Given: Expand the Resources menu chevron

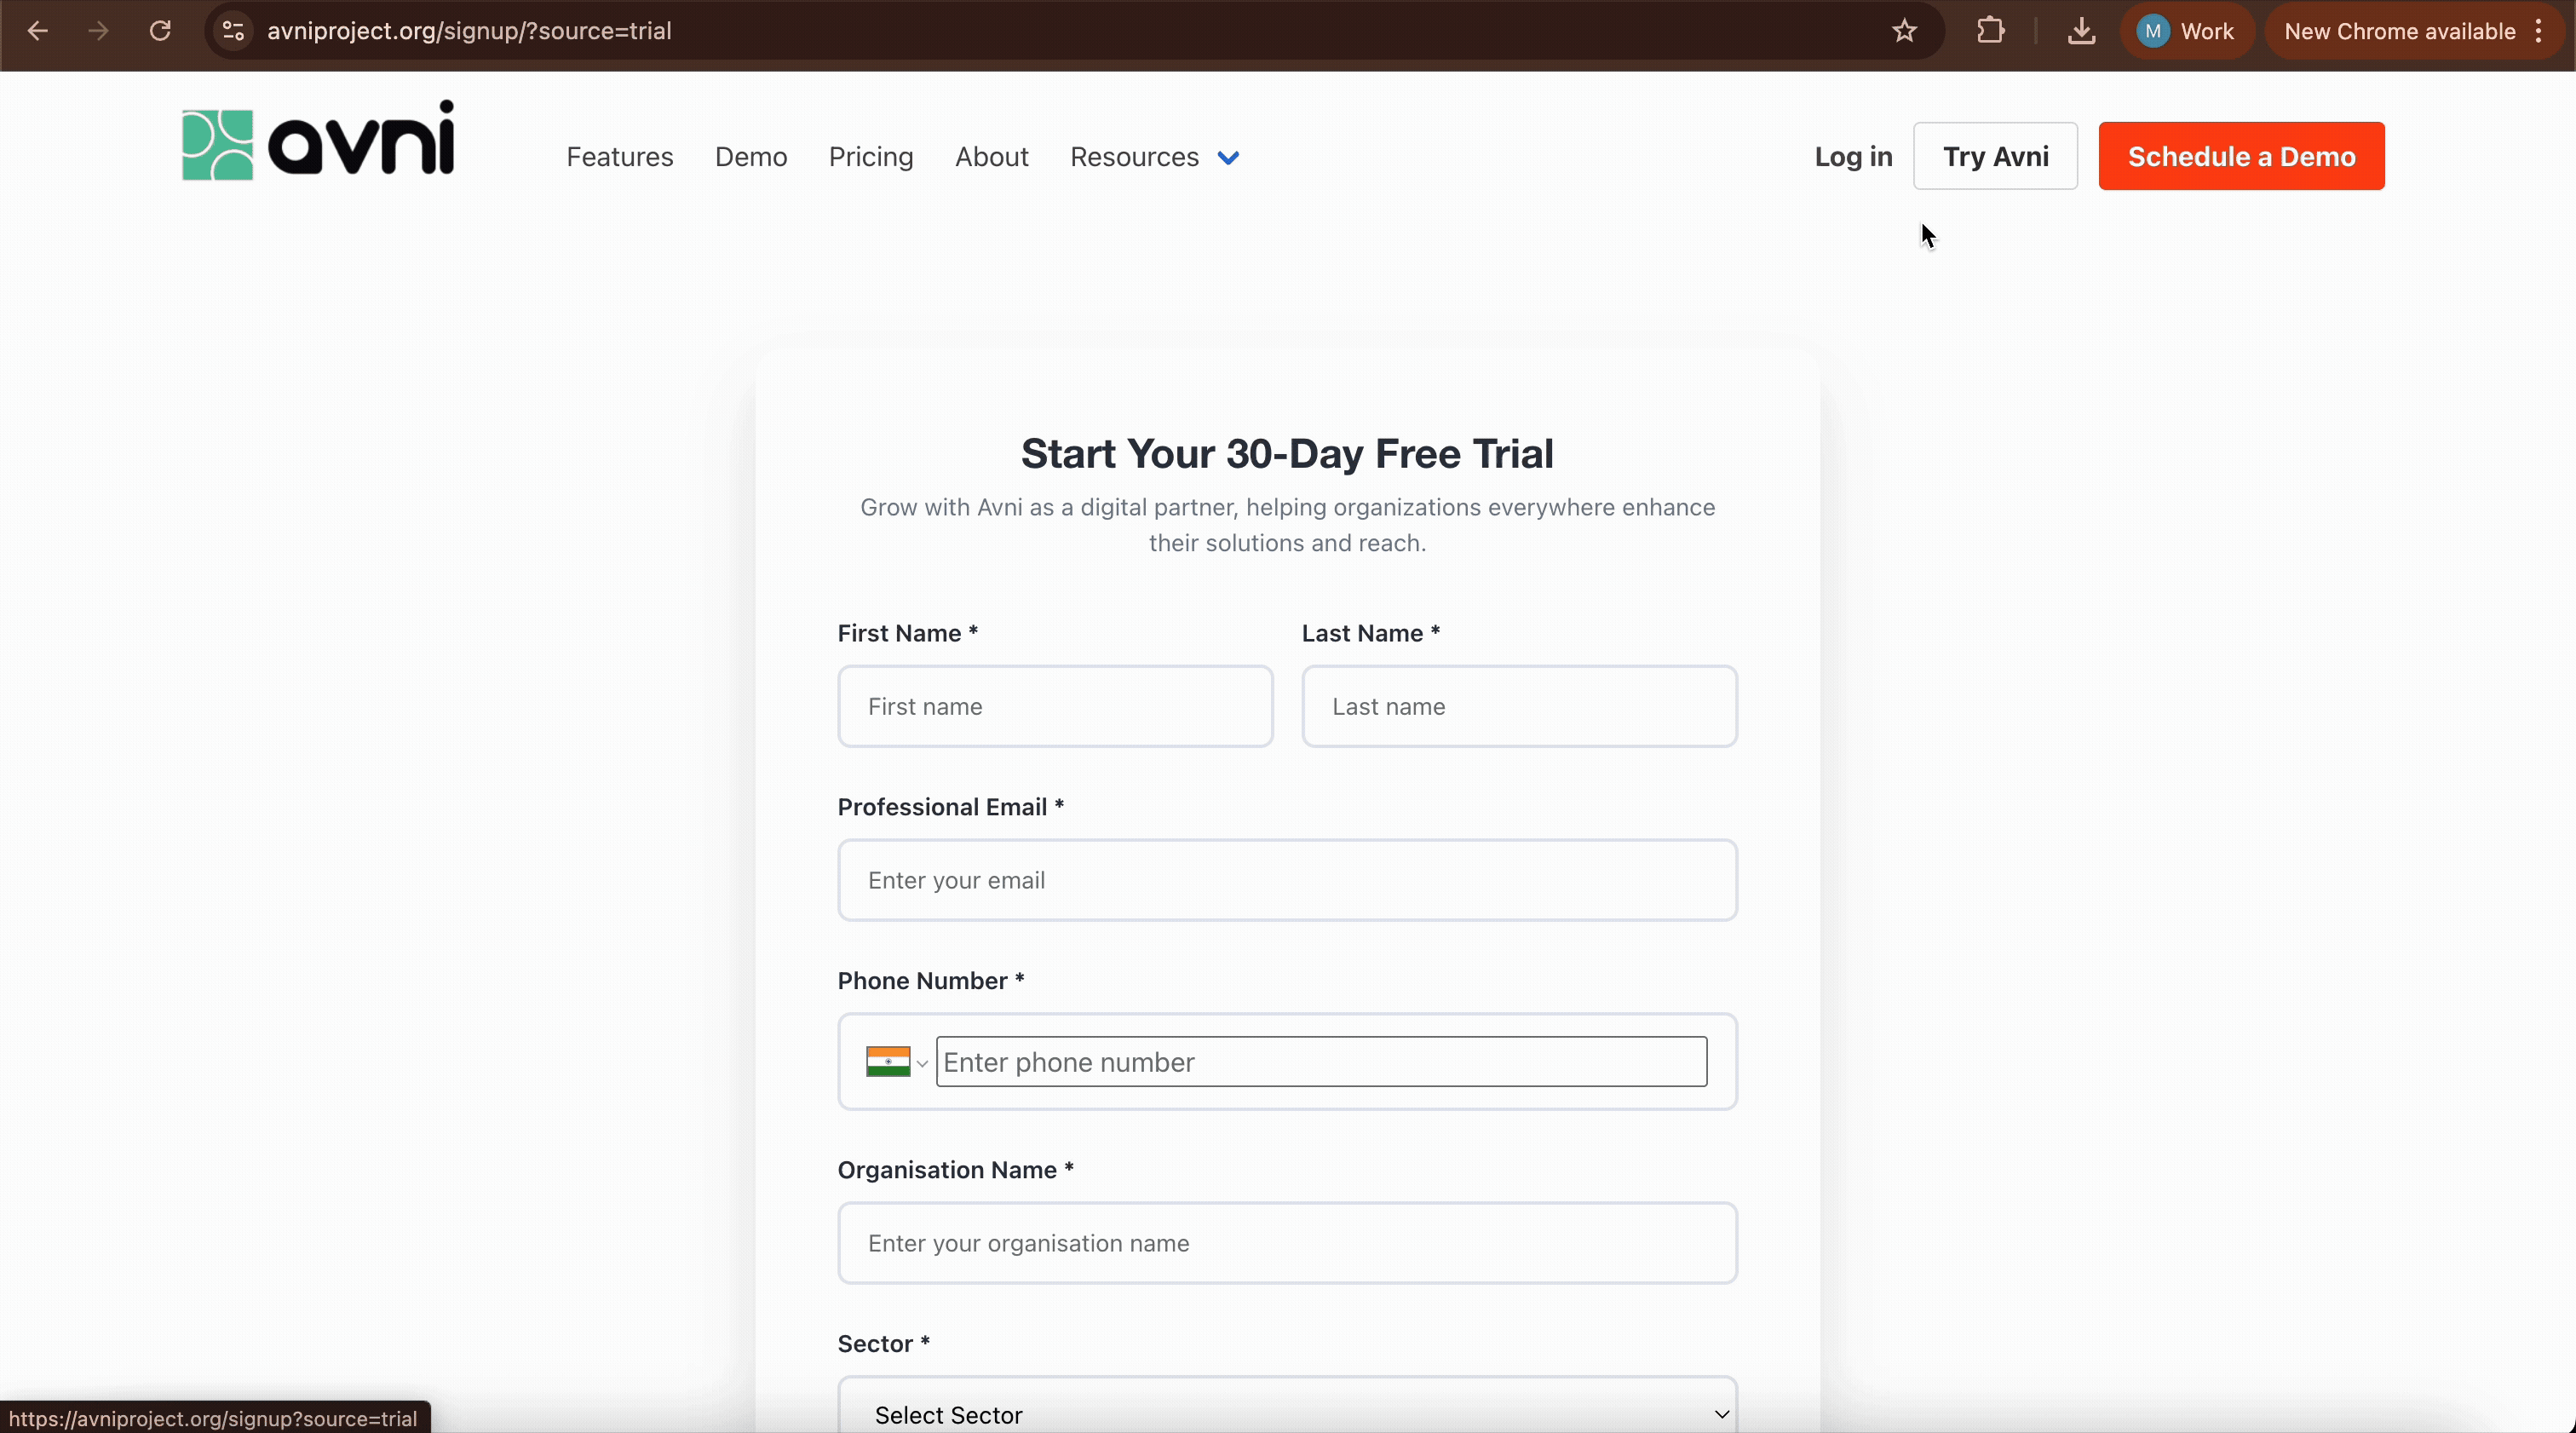Looking at the screenshot, I should point(1228,158).
